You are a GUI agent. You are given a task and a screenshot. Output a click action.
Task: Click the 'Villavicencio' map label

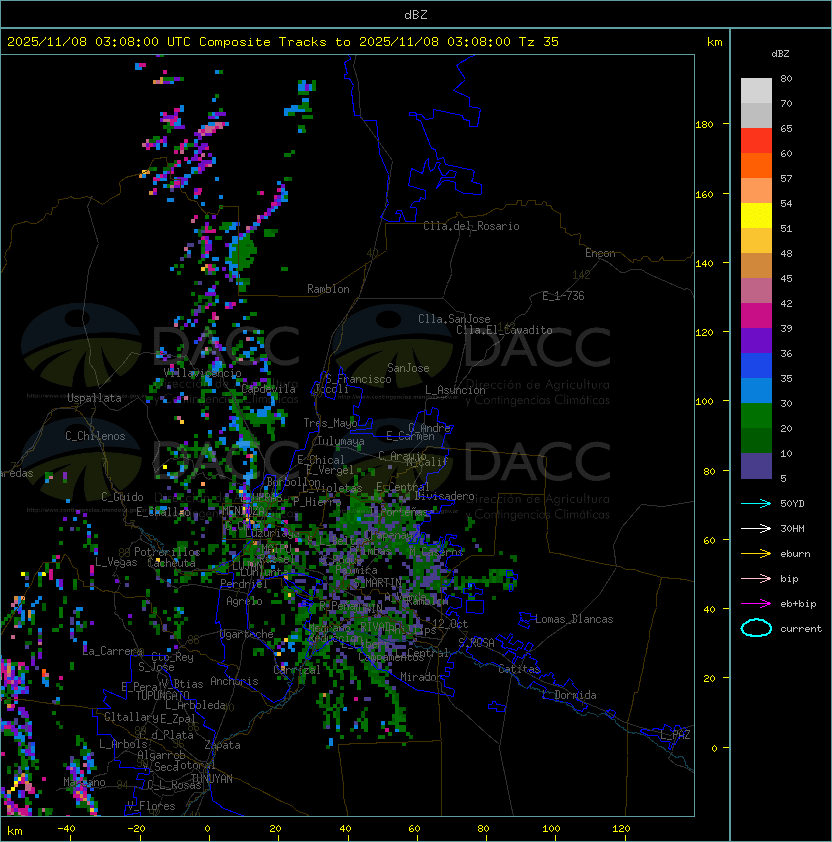(202, 373)
